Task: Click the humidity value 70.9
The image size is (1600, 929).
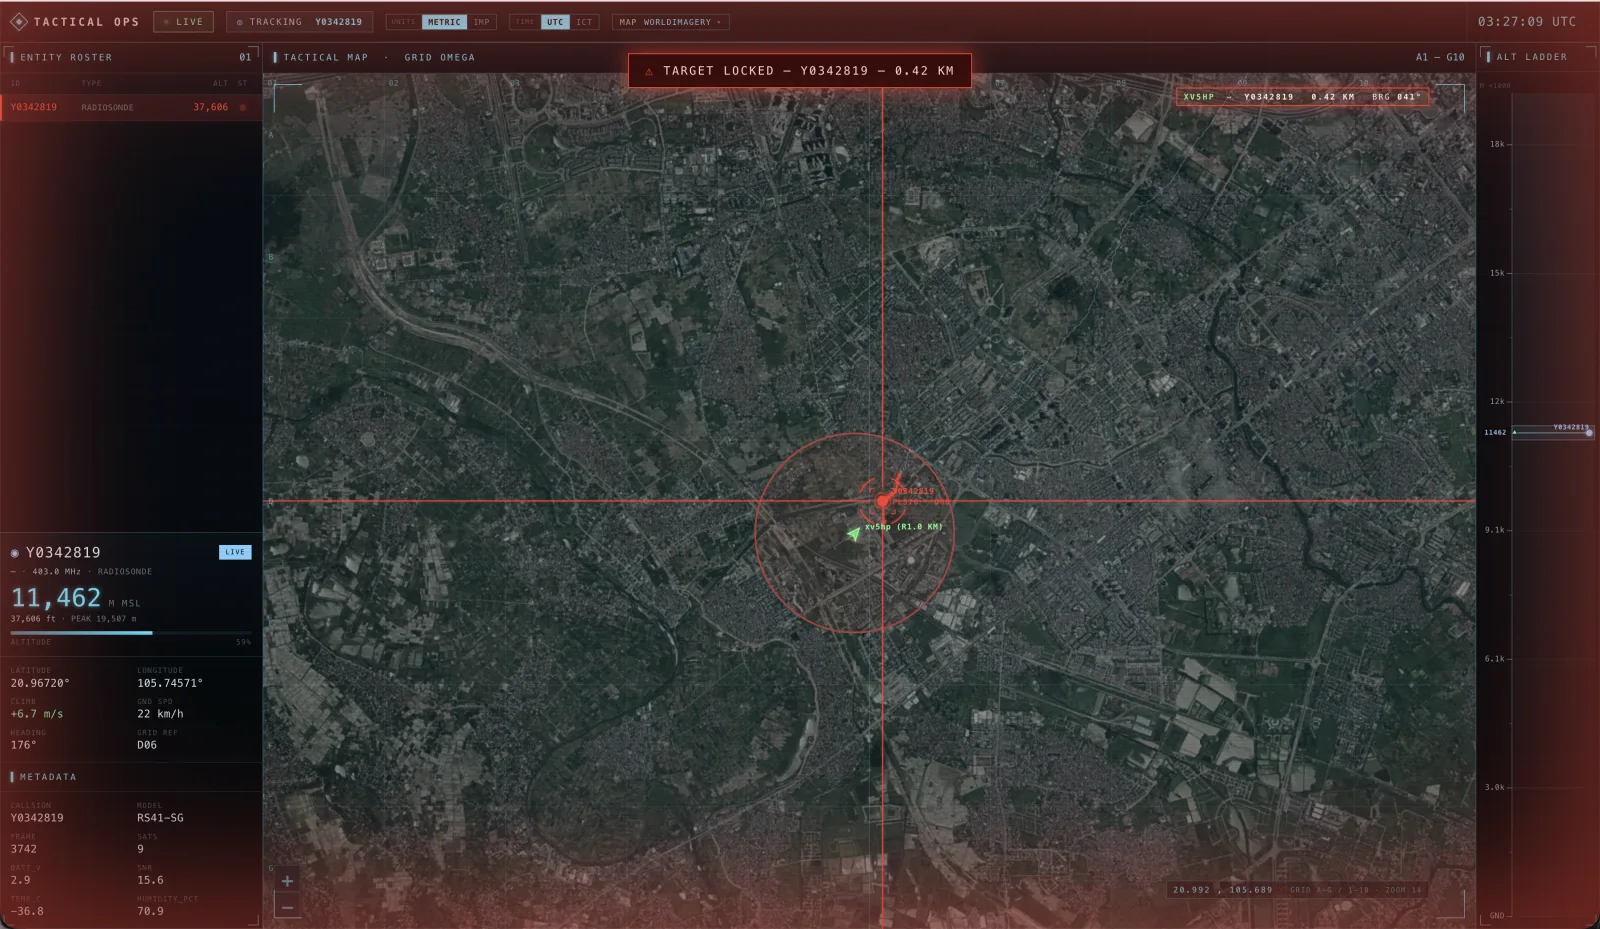Action: [150, 911]
